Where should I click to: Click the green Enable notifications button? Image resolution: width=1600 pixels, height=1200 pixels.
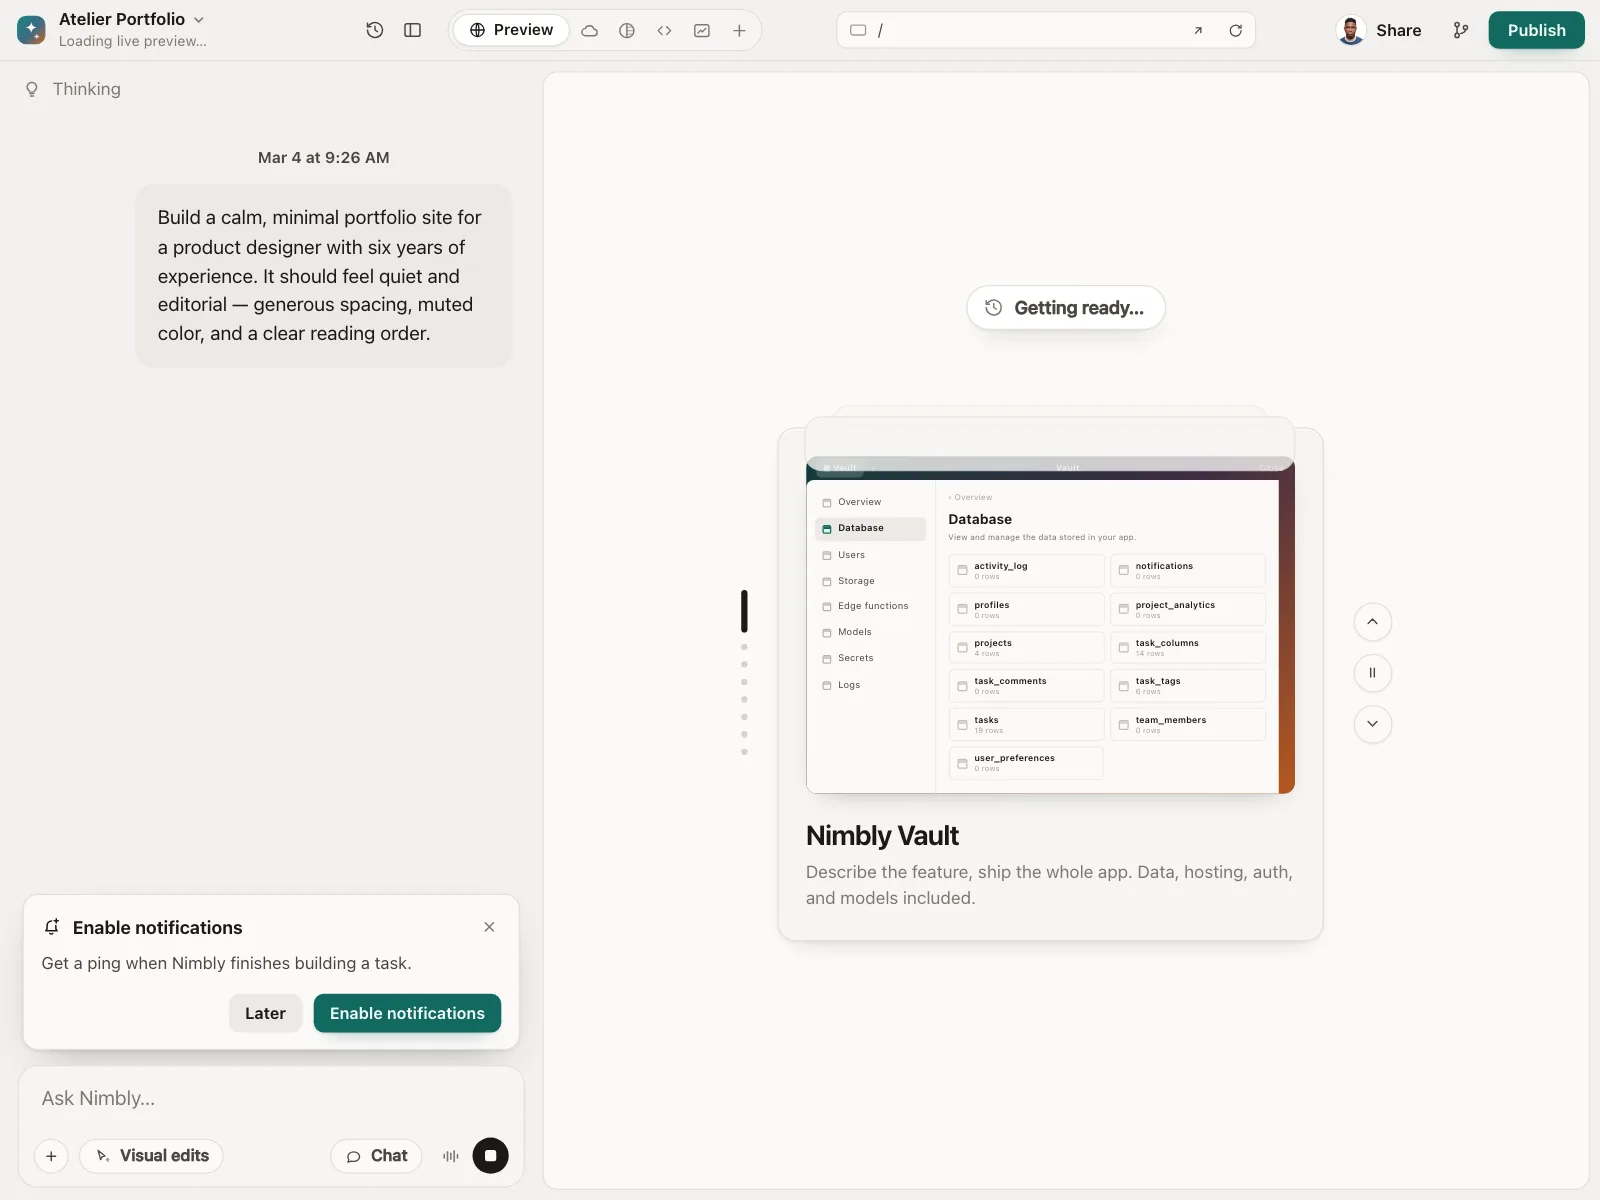407,1013
